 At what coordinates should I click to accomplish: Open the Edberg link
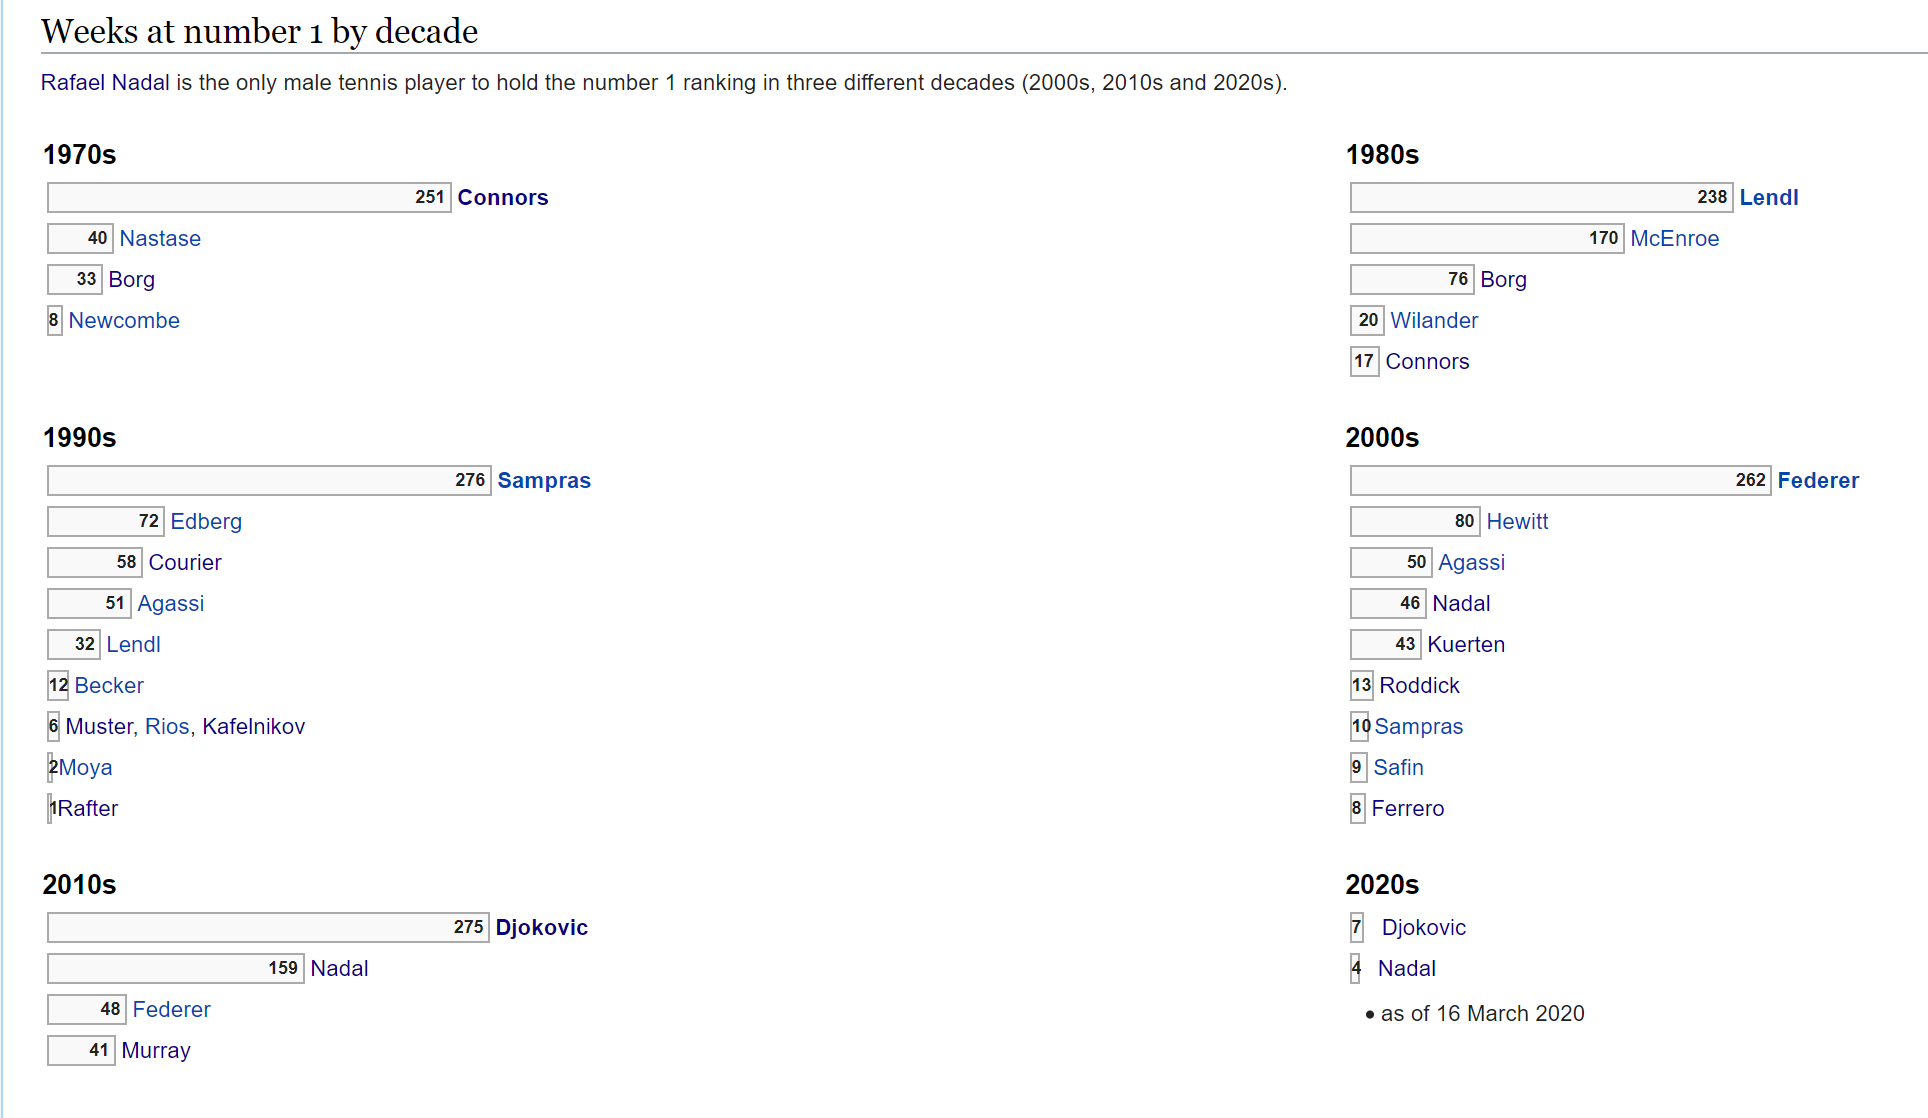(206, 522)
